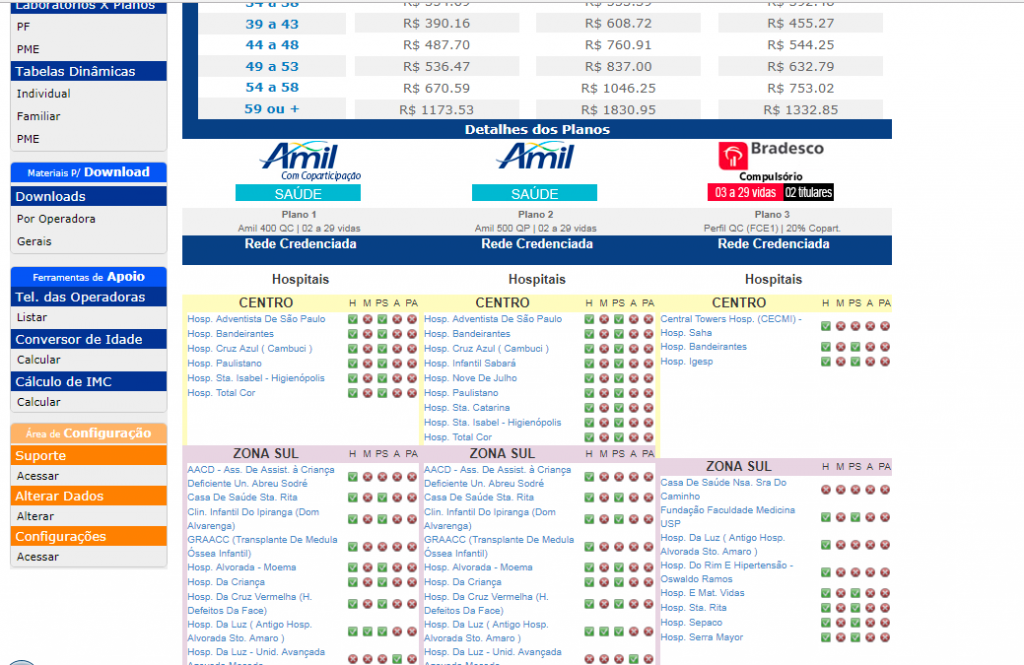Click Plano 2 Hosp. Infantil Sabará H checkmark
Viewport: 1024px width, 665px height.
pos(589,364)
